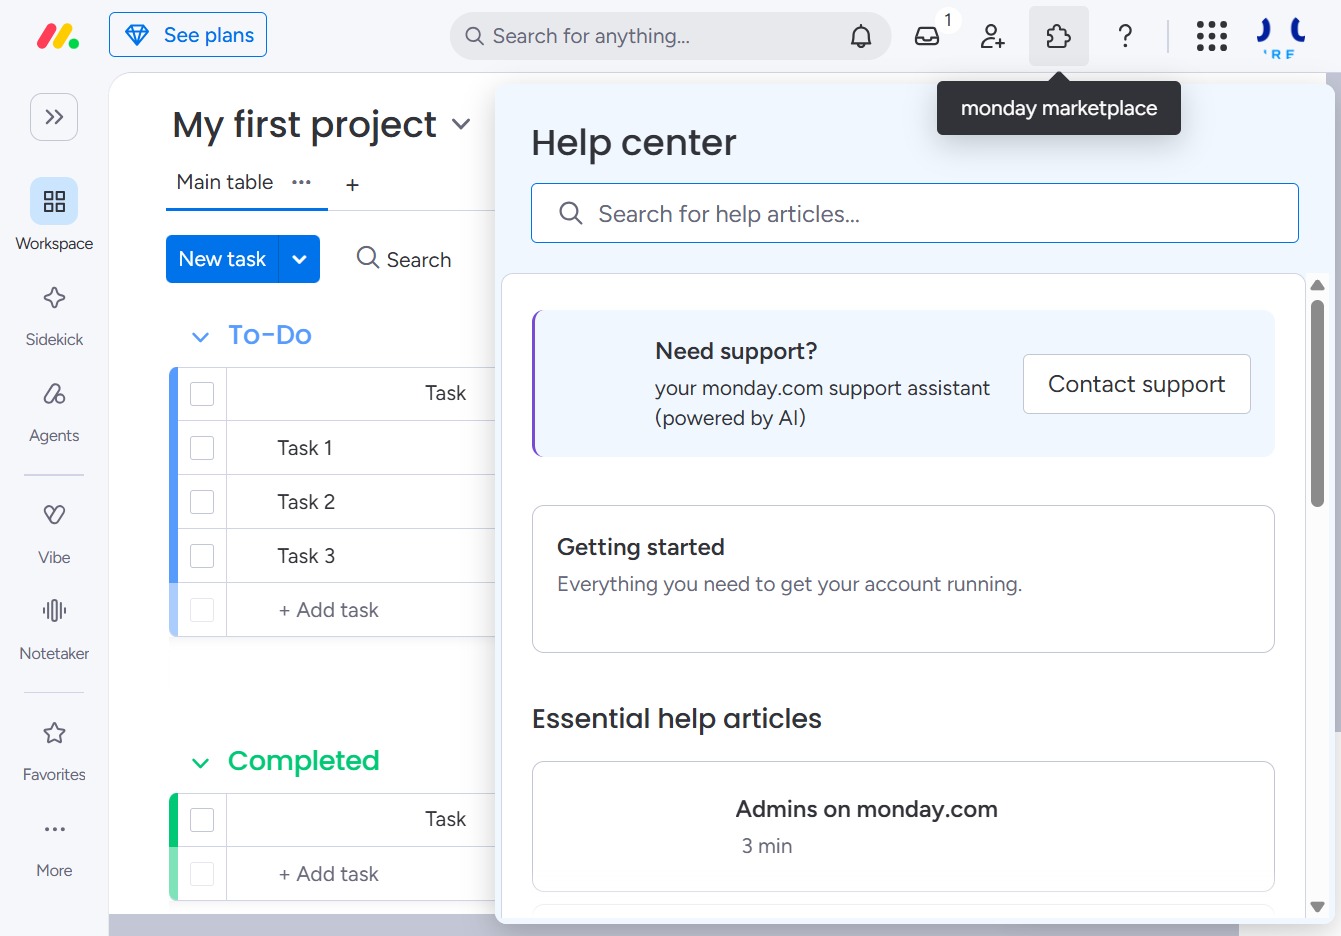
Task: Select all in Completed header checkbox
Action: 202,820
